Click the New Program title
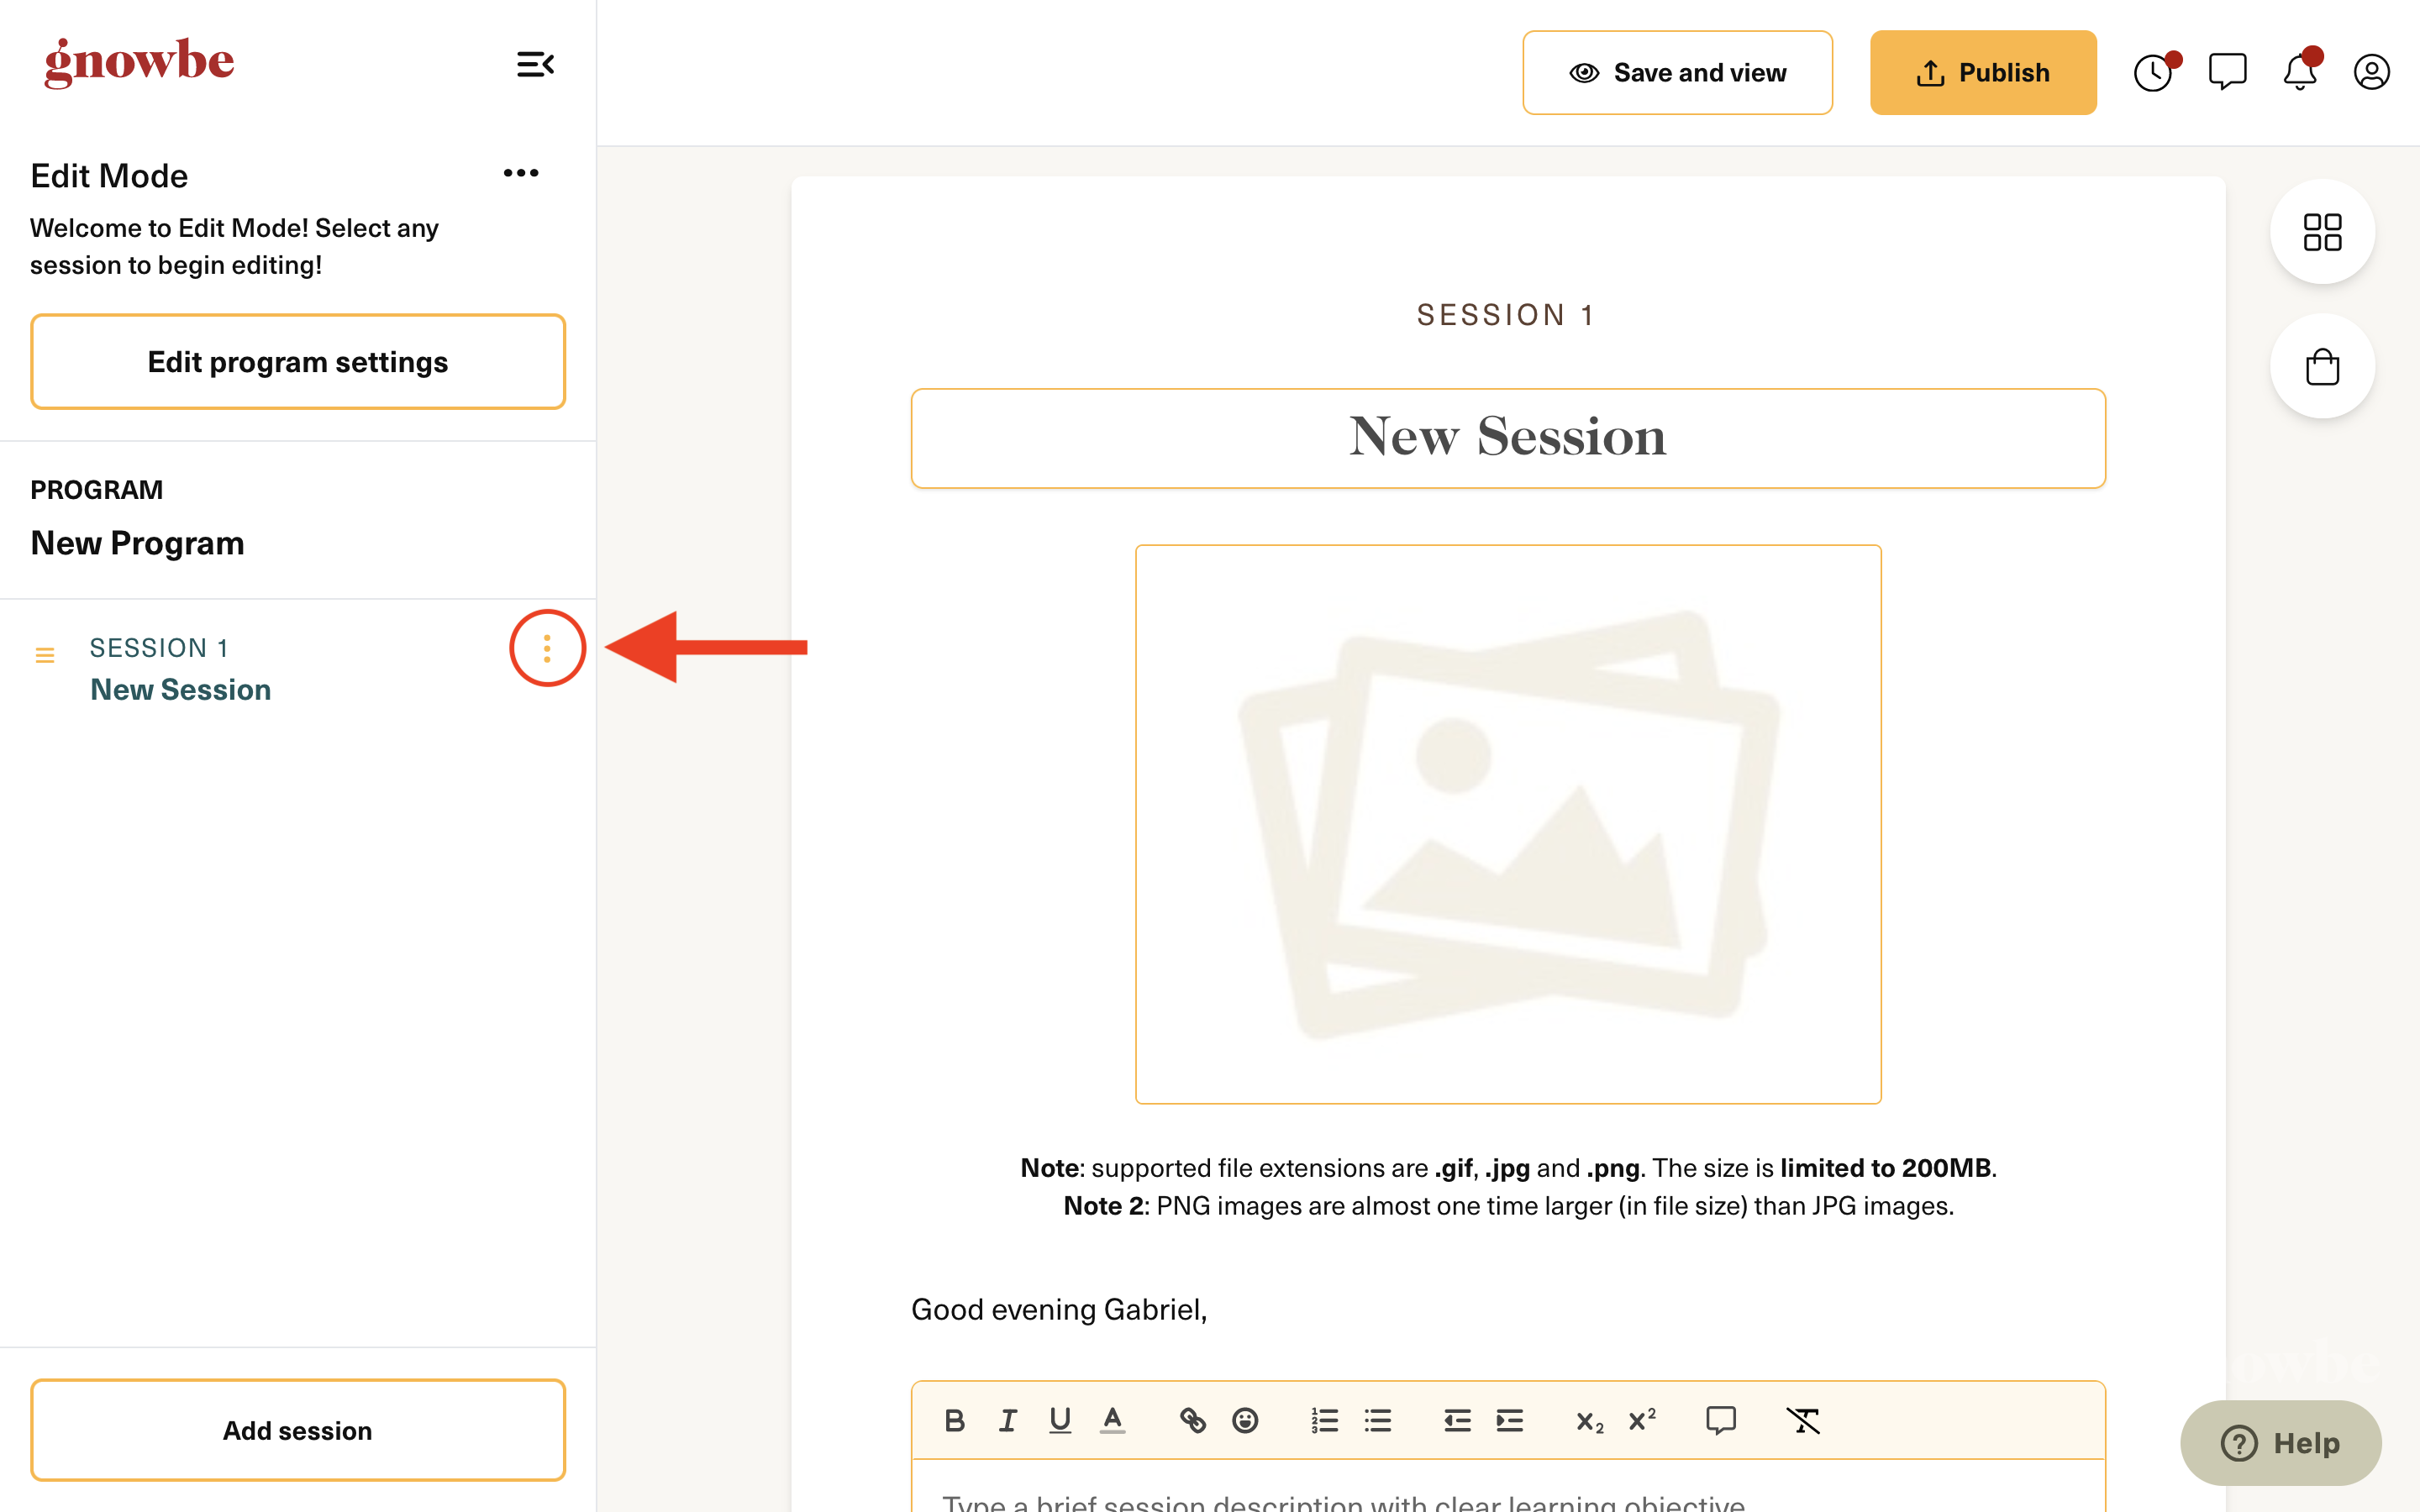2420x1512 pixels. coord(138,543)
